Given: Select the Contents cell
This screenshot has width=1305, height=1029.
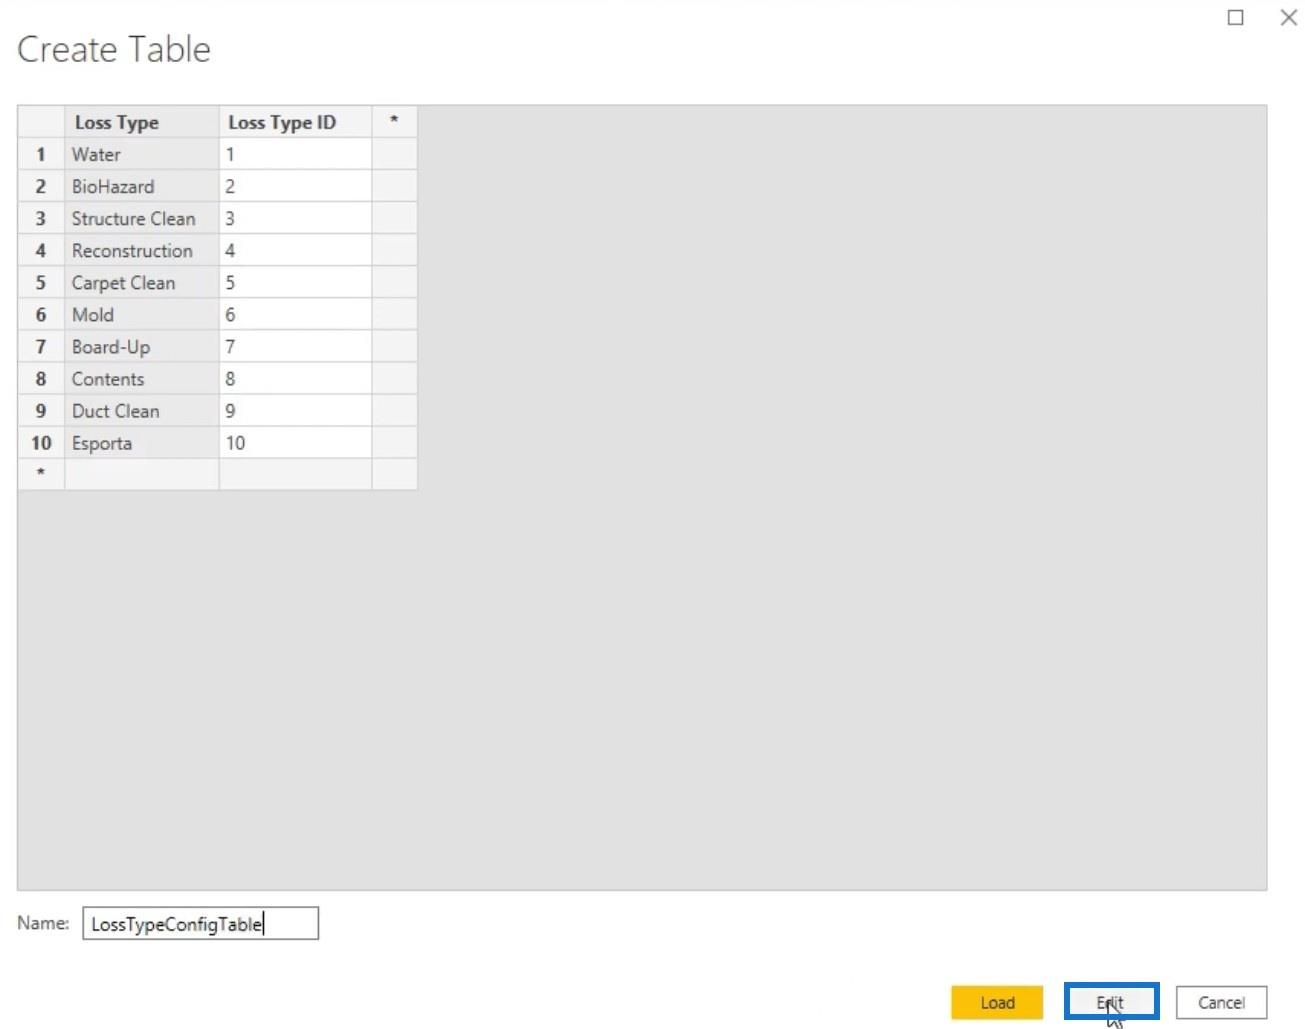Looking at the screenshot, I should (x=142, y=378).
